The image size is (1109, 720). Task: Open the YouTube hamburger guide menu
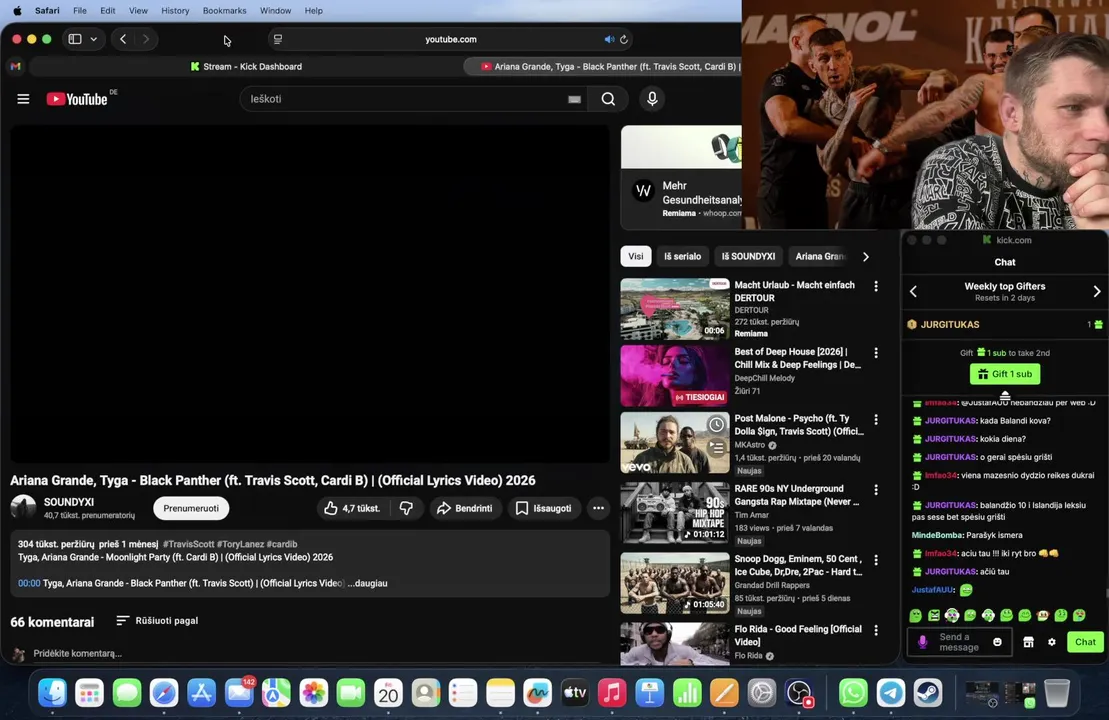click(23, 99)
